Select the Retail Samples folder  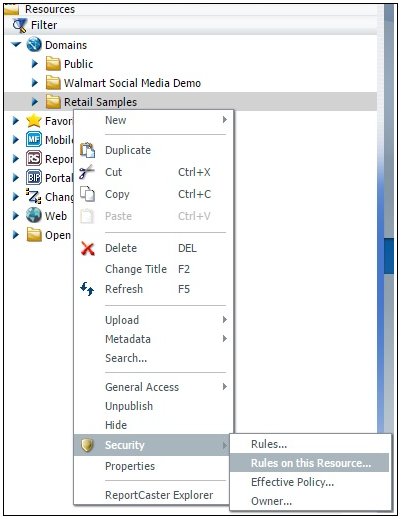[x=100, y=102]
